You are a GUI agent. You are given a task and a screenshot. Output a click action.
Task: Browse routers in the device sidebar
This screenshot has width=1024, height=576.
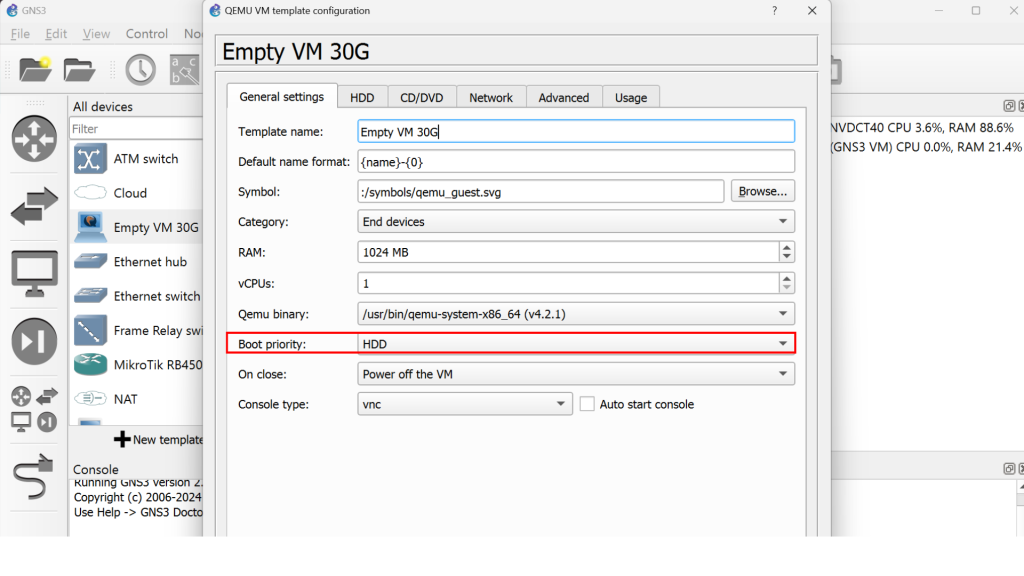(34, 138)
